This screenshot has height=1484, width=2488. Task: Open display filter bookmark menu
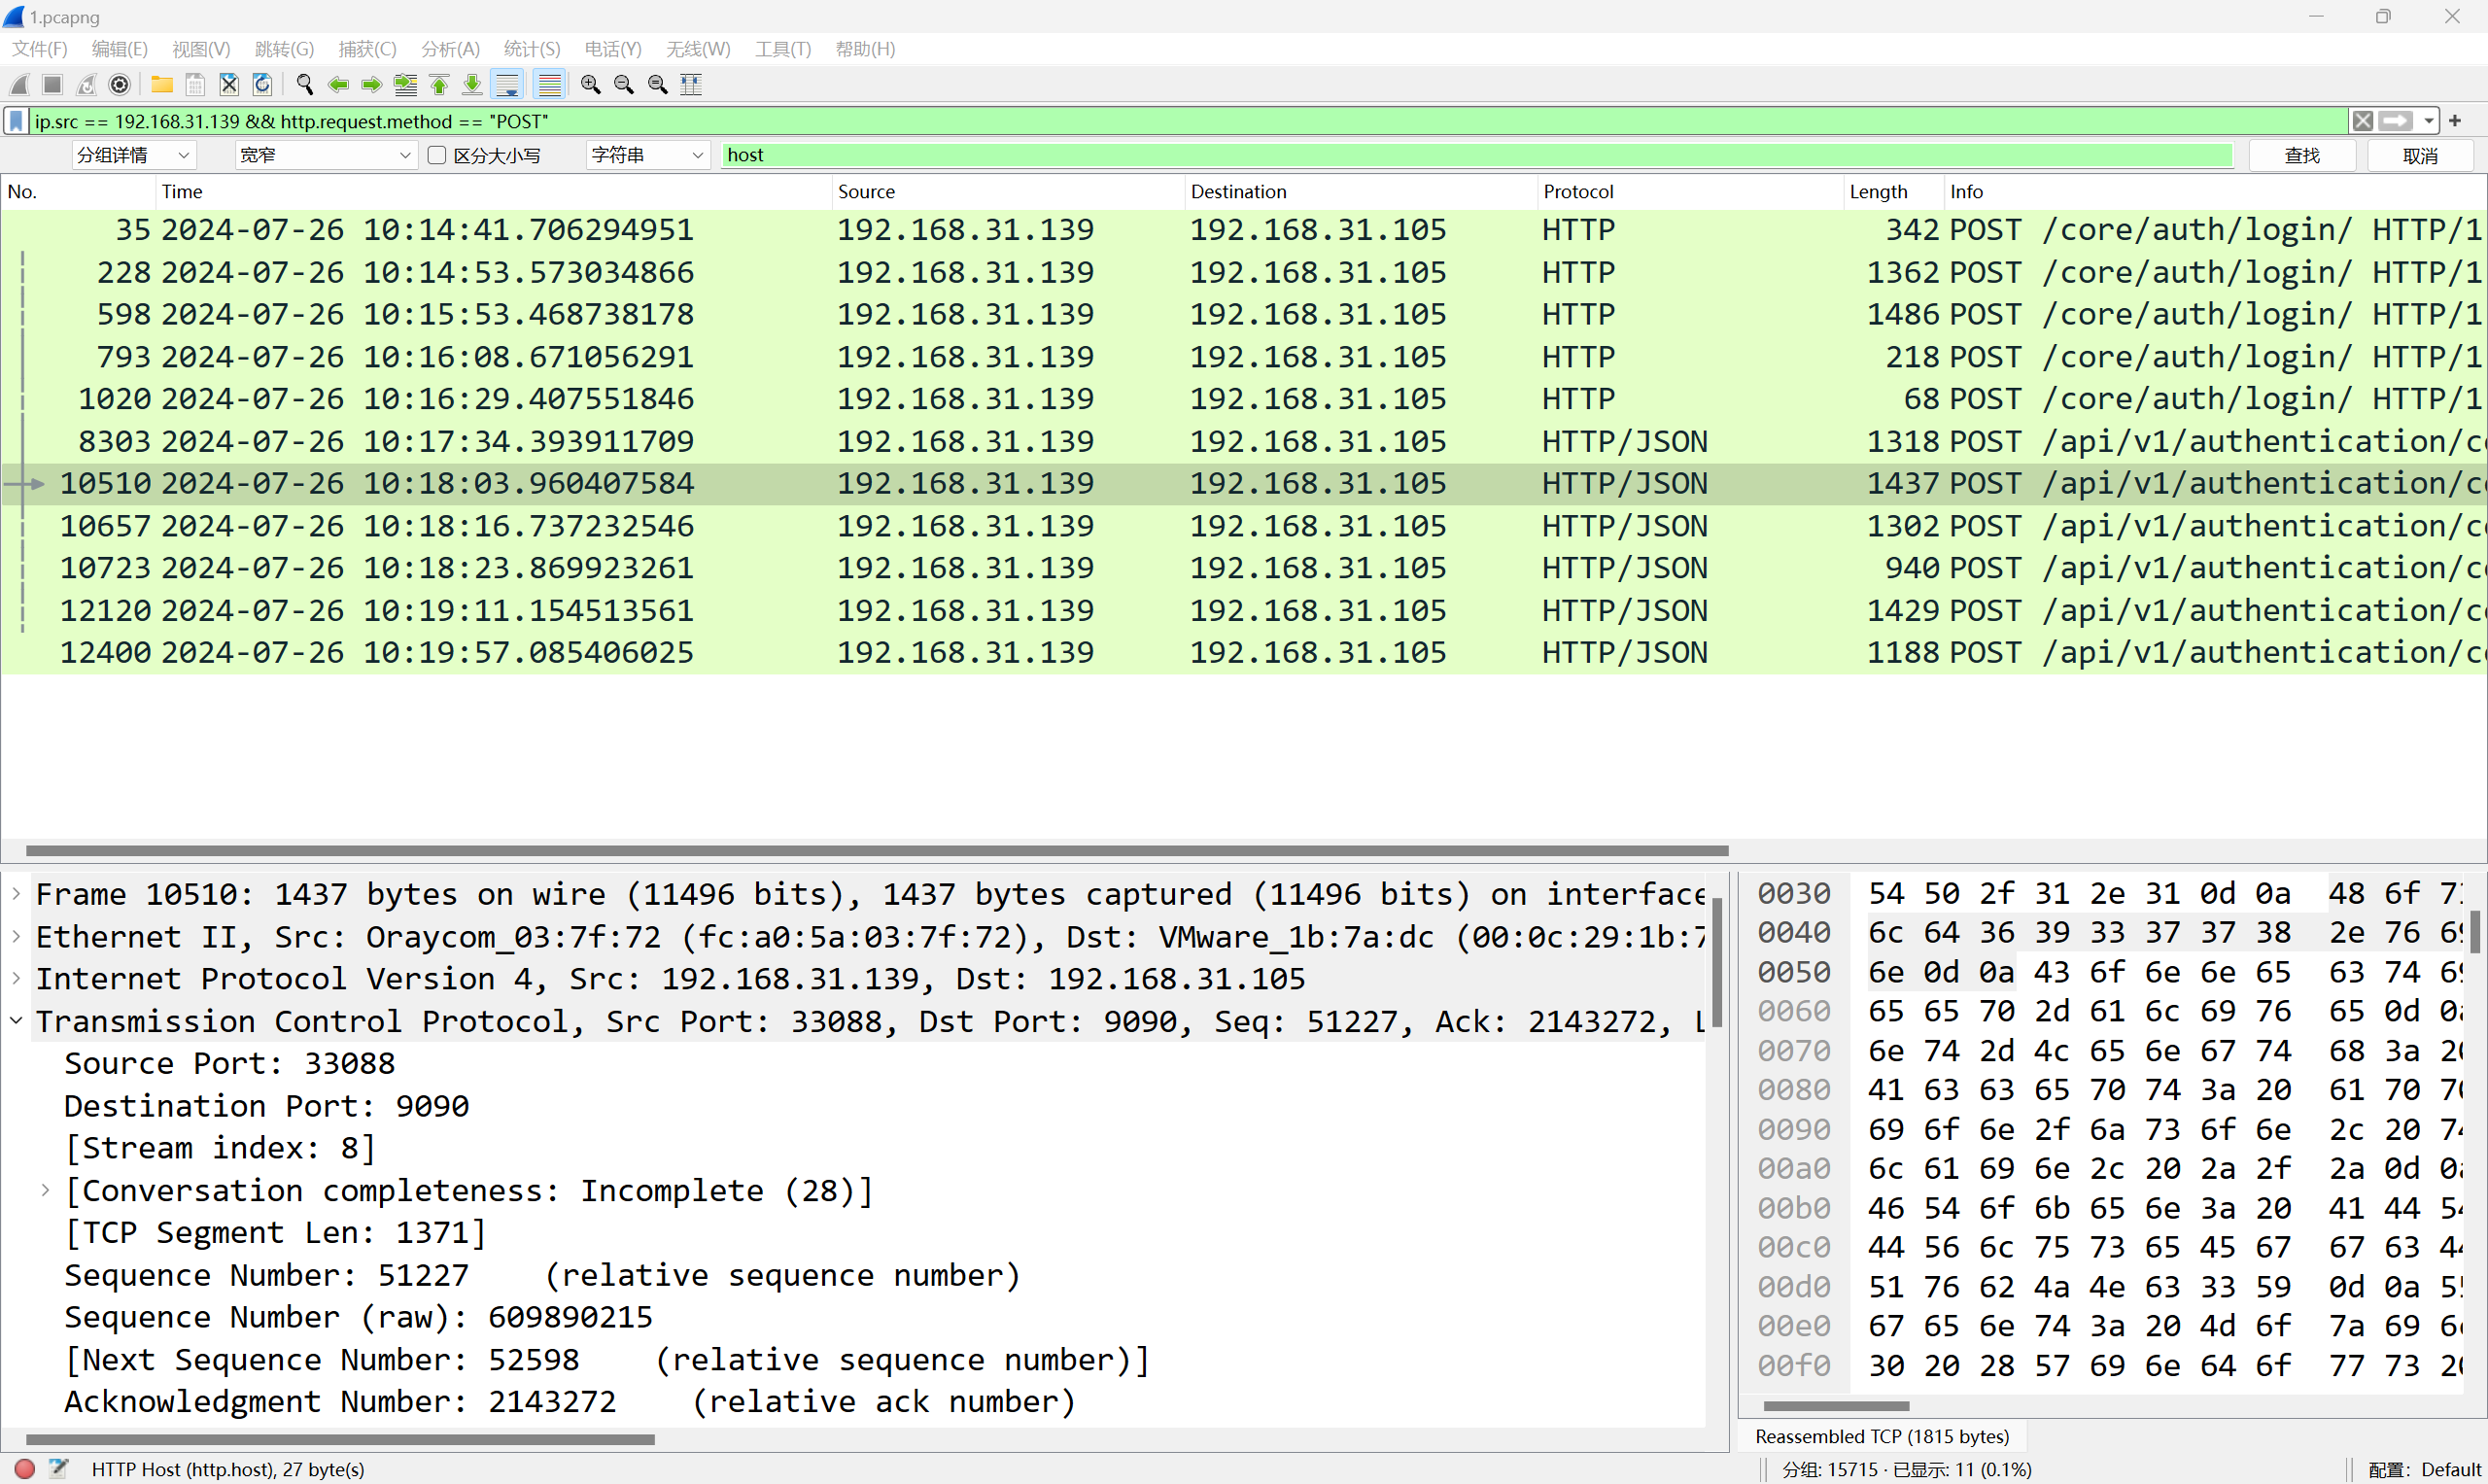pos(16,121)
